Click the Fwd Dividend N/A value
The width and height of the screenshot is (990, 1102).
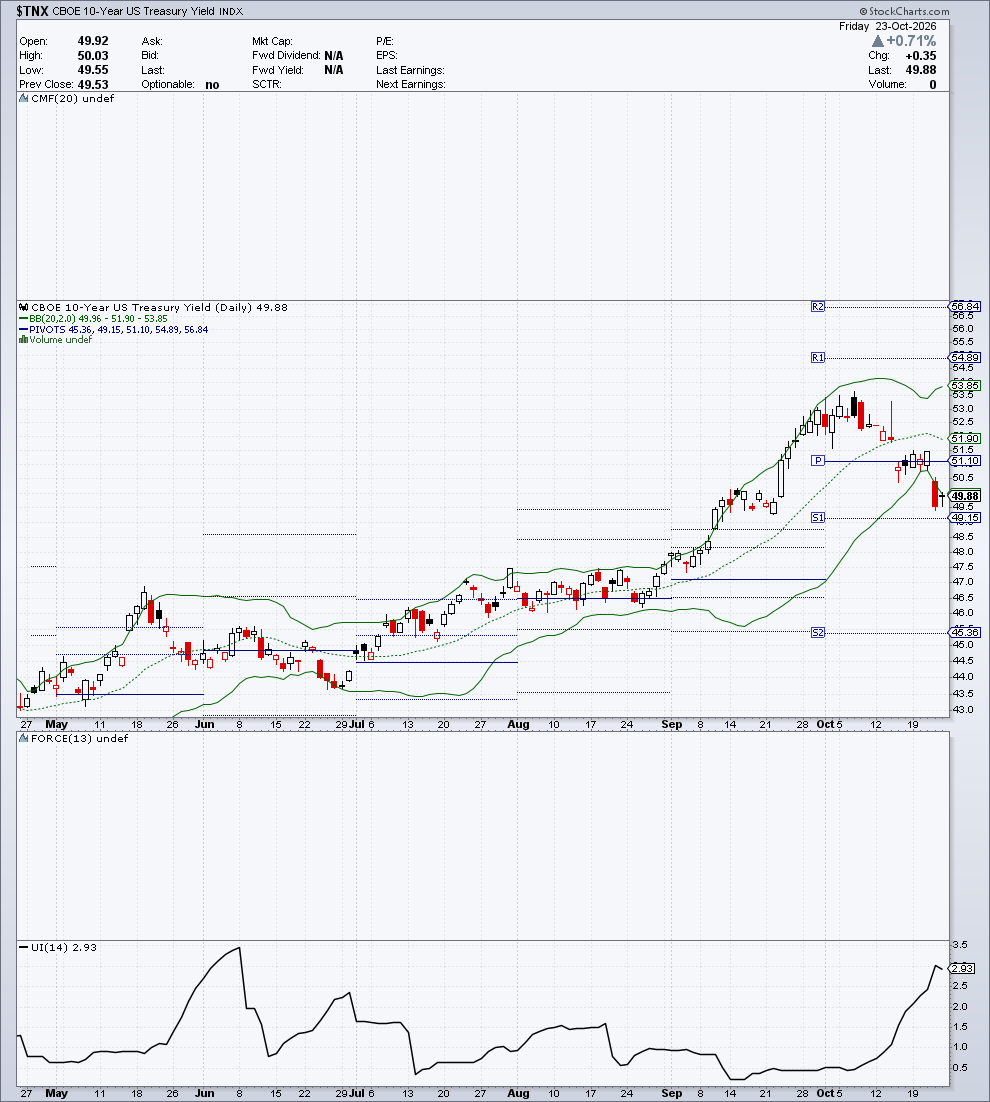coord(334,56)
